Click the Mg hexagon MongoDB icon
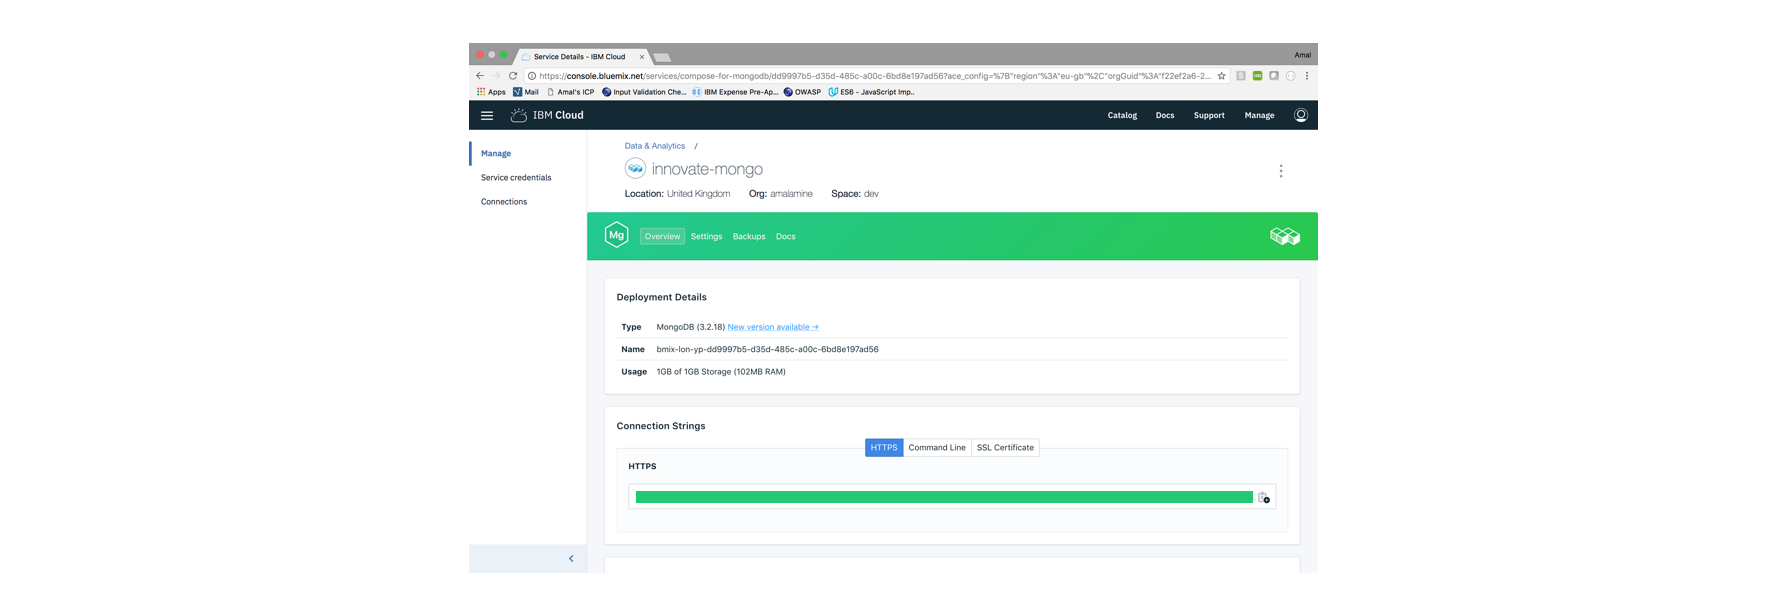This screenshot has width=1789, height=616. [x=617, y=235]
